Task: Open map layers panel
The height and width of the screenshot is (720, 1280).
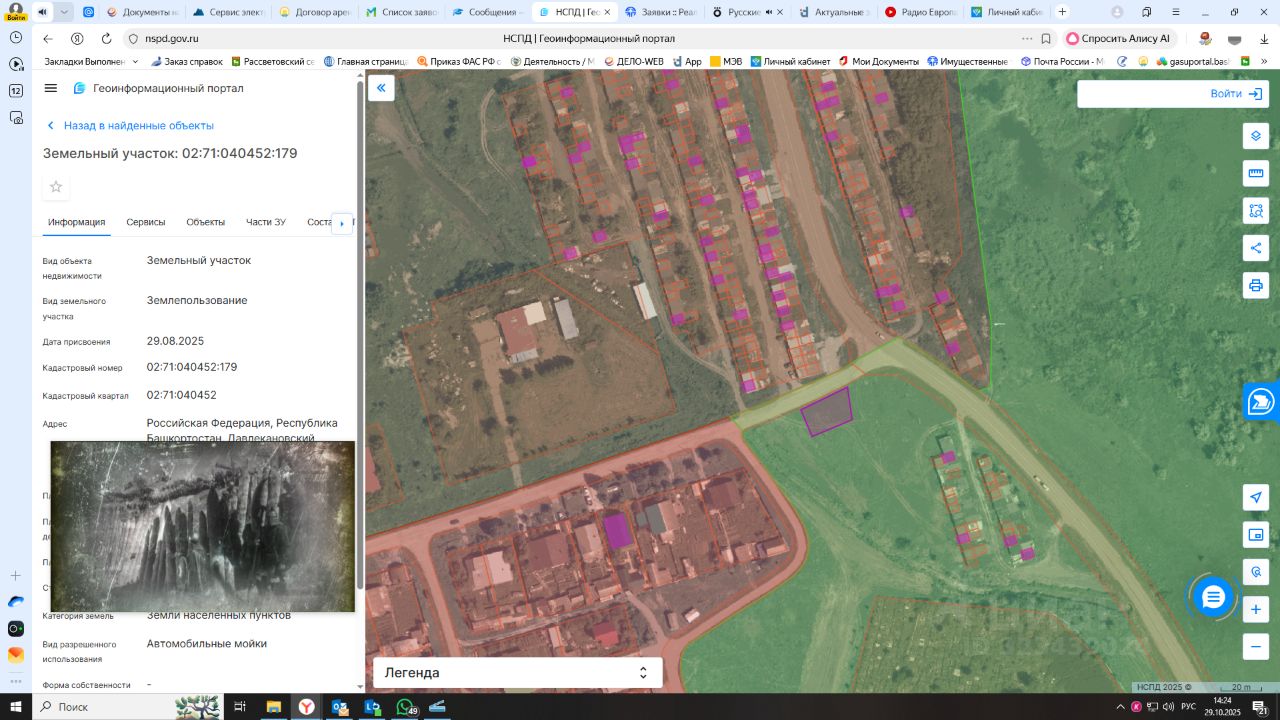Action: tap(1256, 136)
